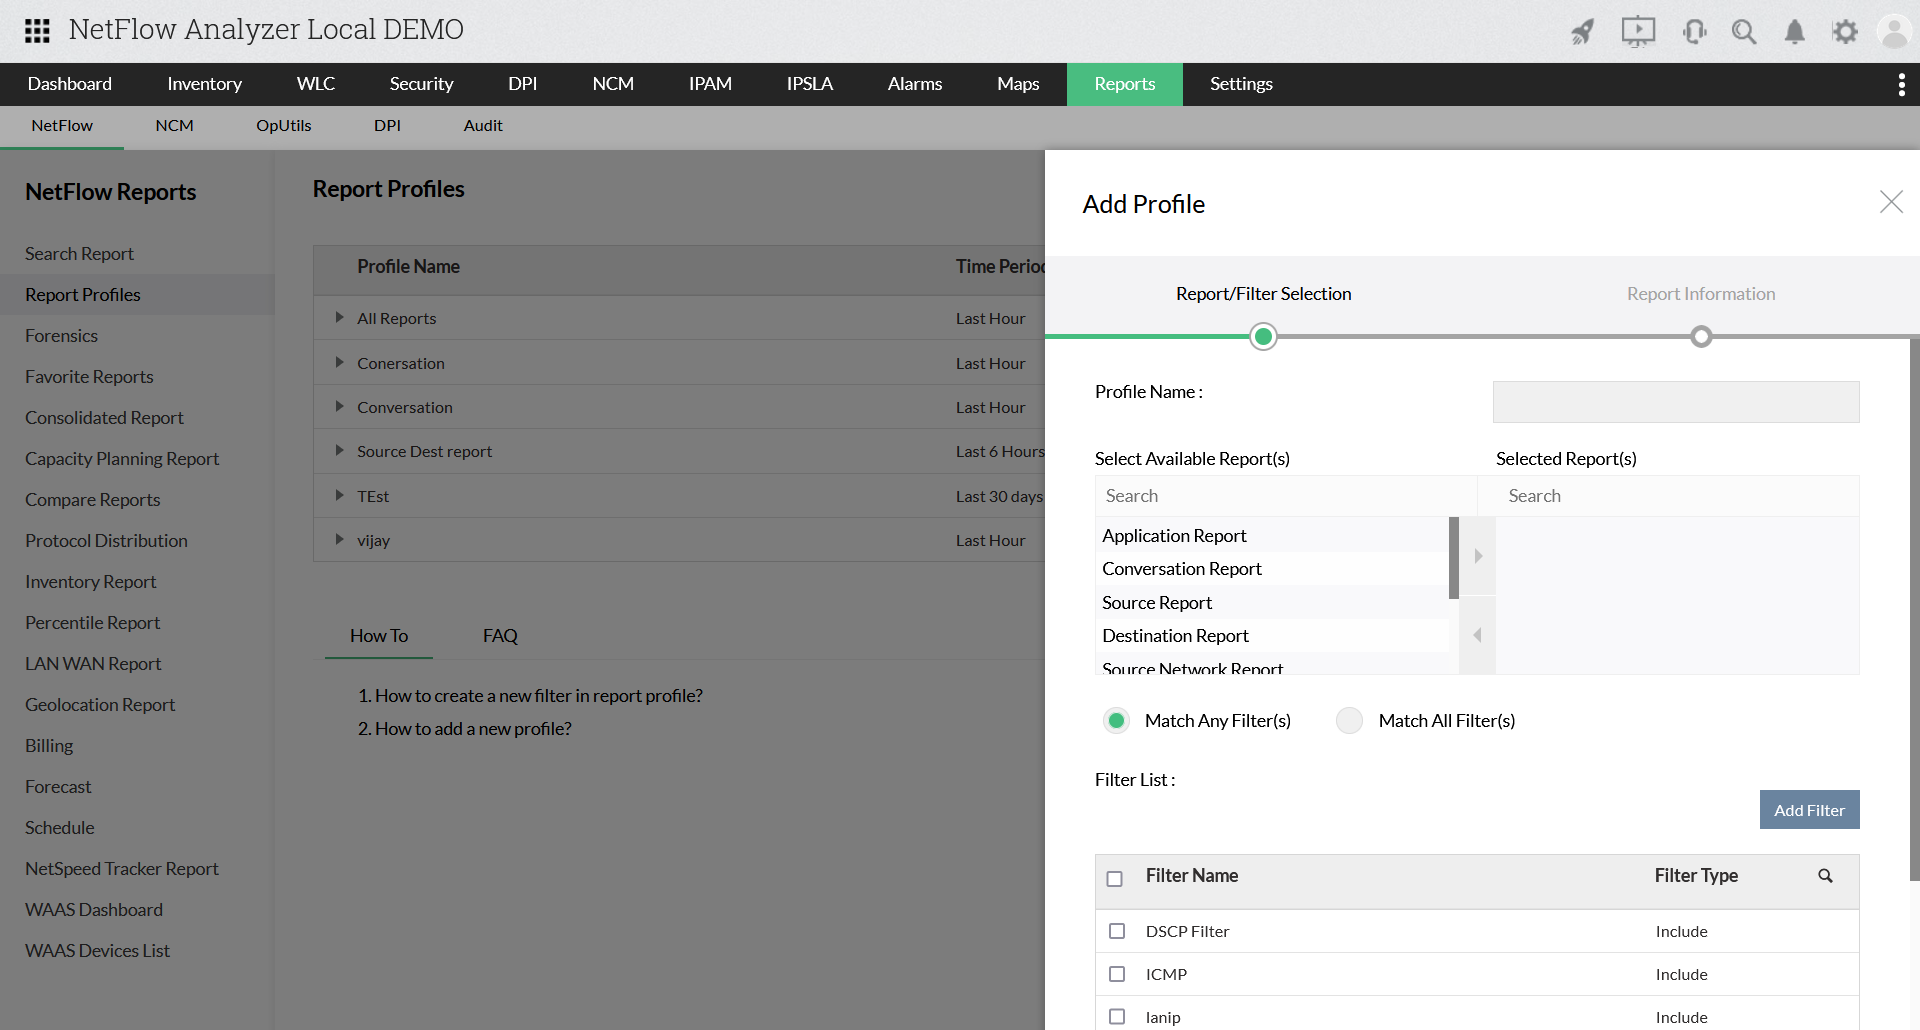Expand the All Reports profile row
Viewport: 1920px width, 1030px height.
[339, 318]
